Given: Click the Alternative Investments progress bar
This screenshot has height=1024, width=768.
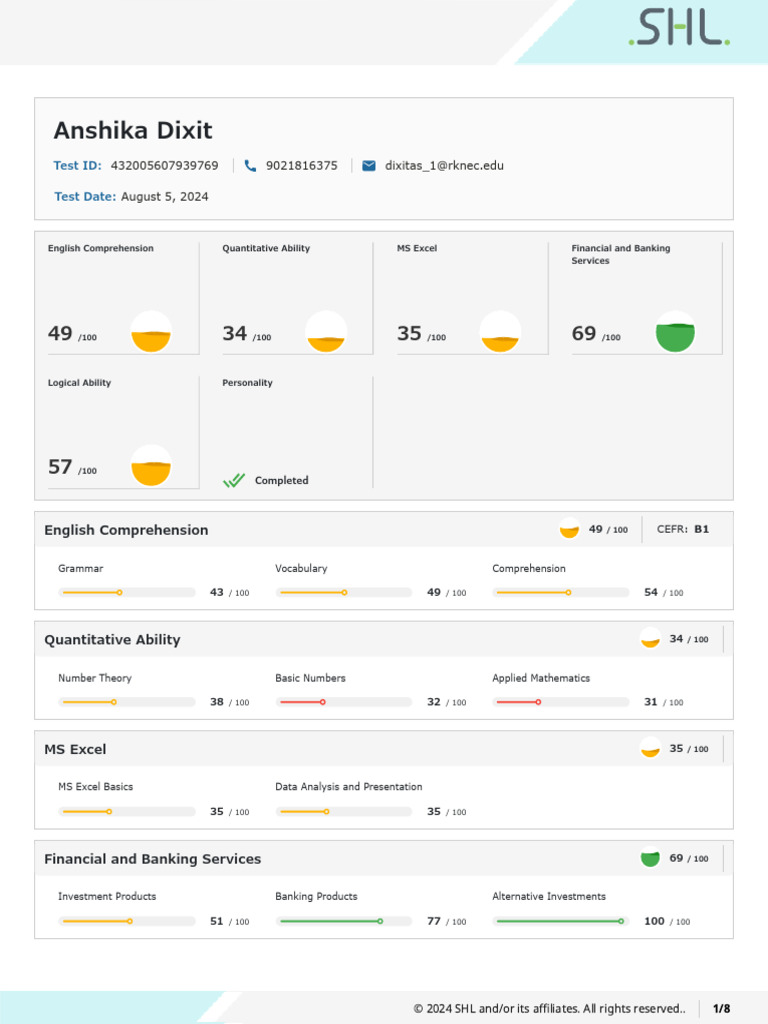Looking at the screenshot, I should click(x=561, y=921).
